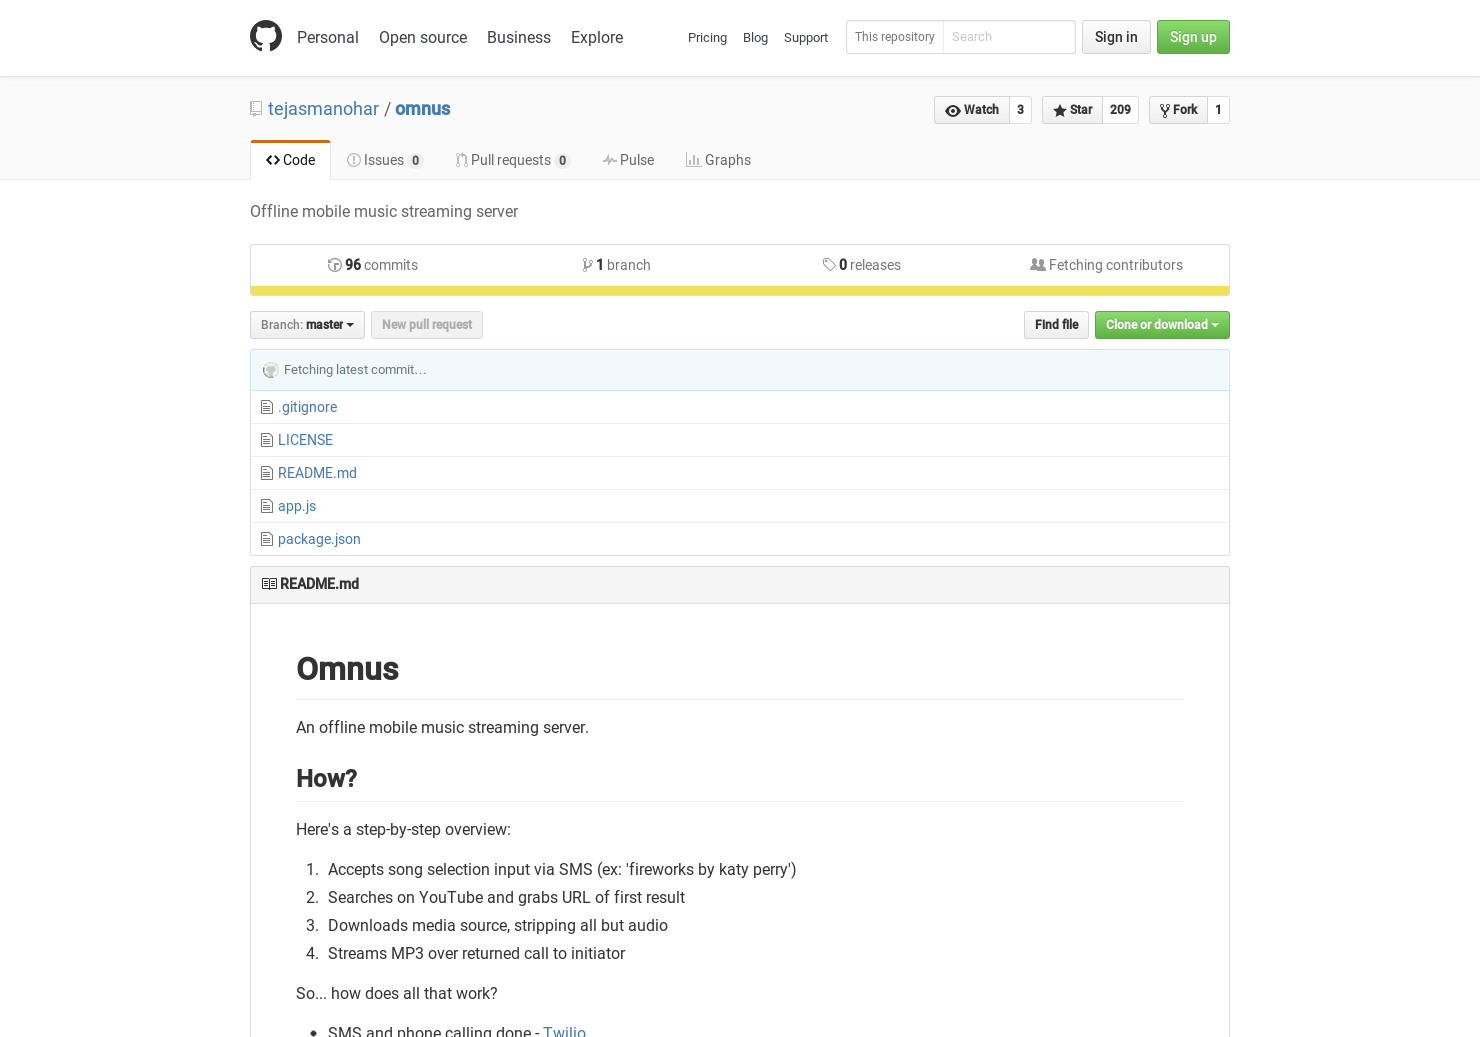This screenshot has height=1037, width=1480.
Task: Open the branch selector chevron
Action: [348, 325]
